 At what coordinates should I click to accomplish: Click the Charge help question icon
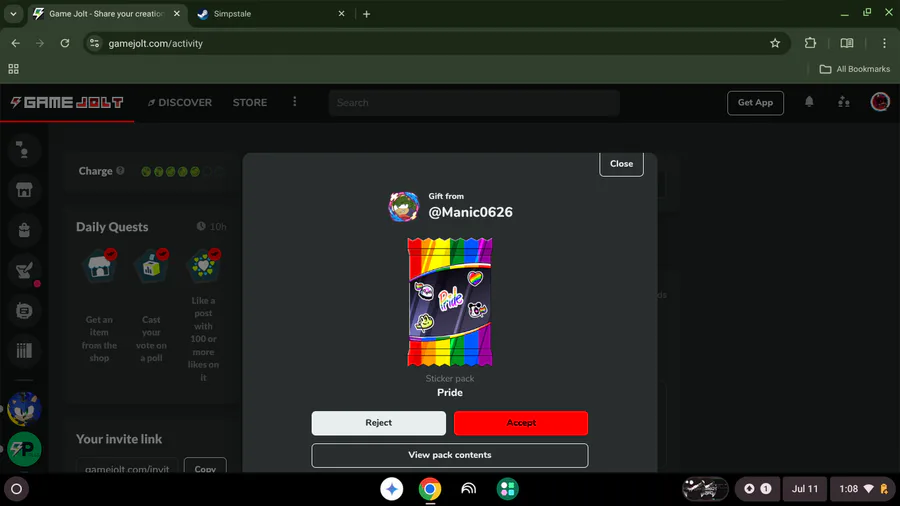click(120, 170)
